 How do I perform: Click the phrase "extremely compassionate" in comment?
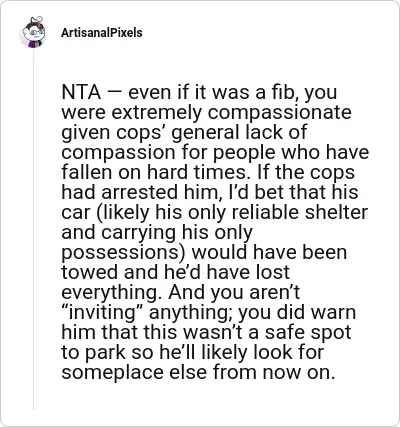[231, 113]
